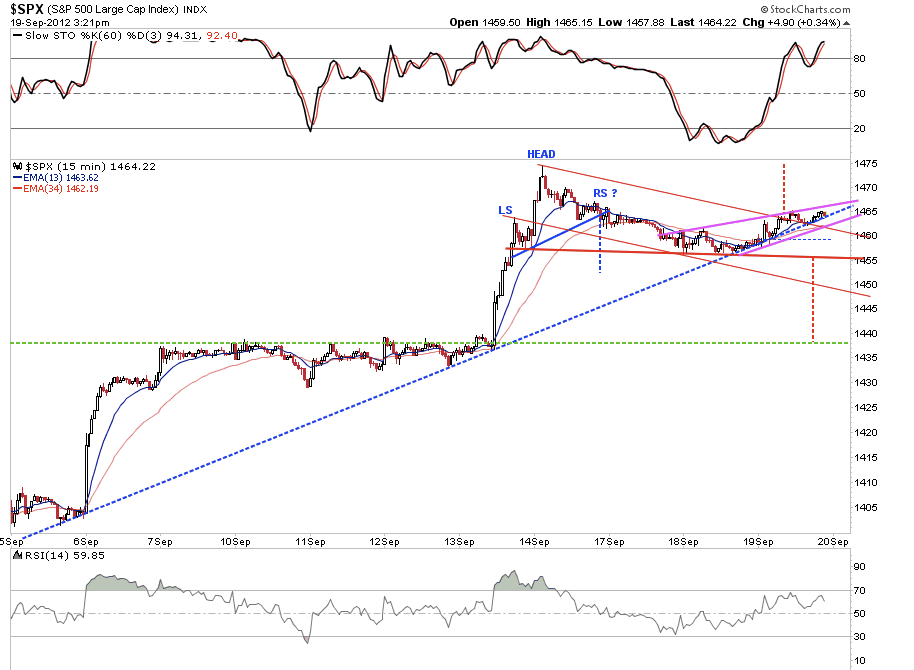This screenshot has width=914, height=670.
Task: Click the 20 level on stochastic axis
Action: [859, 128]
